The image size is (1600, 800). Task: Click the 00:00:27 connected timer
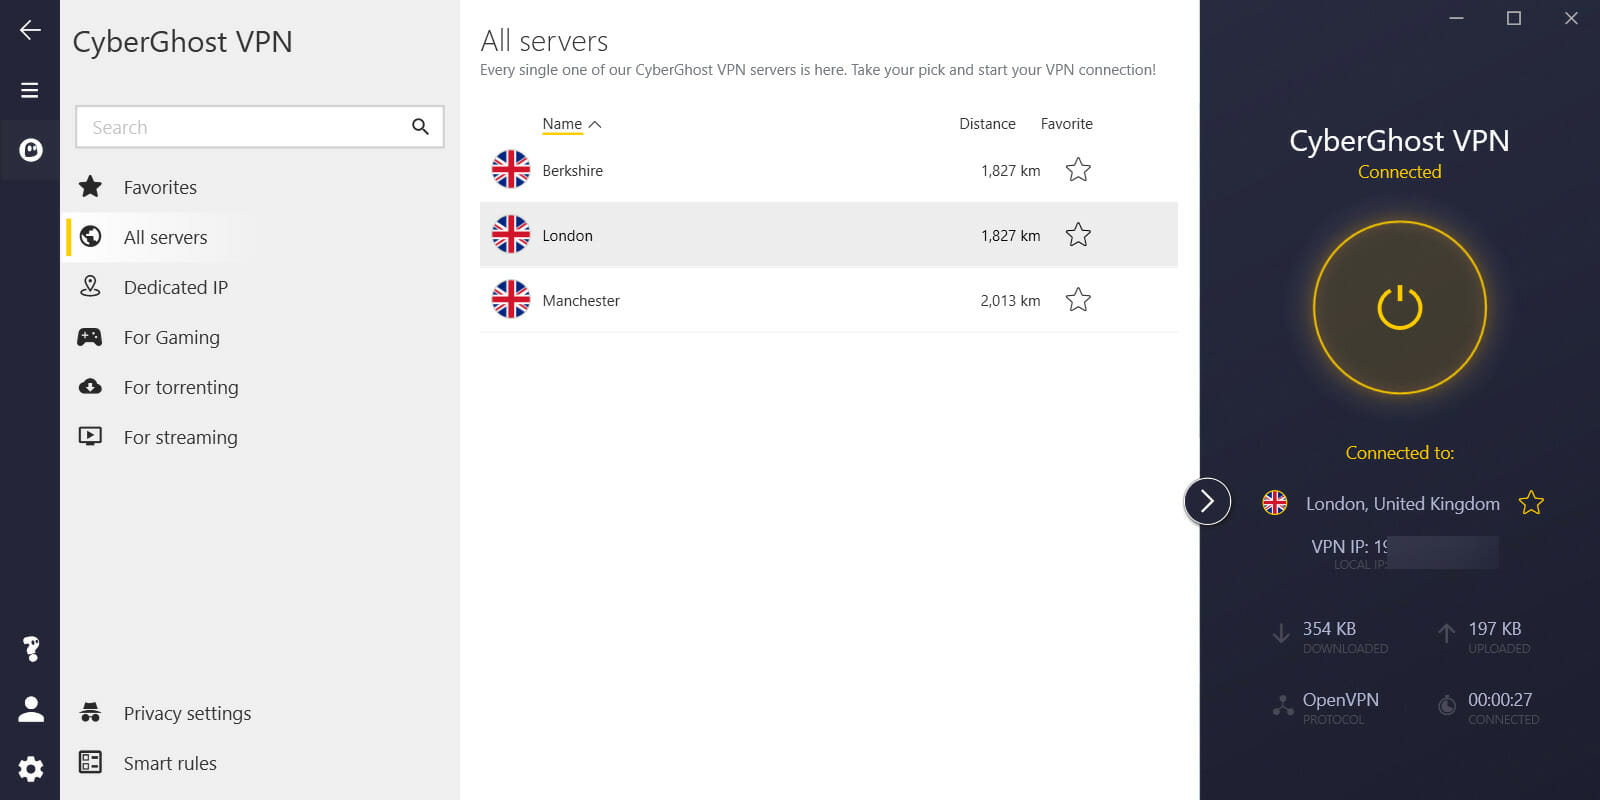pyautogui.click(x=1500, y=700)
